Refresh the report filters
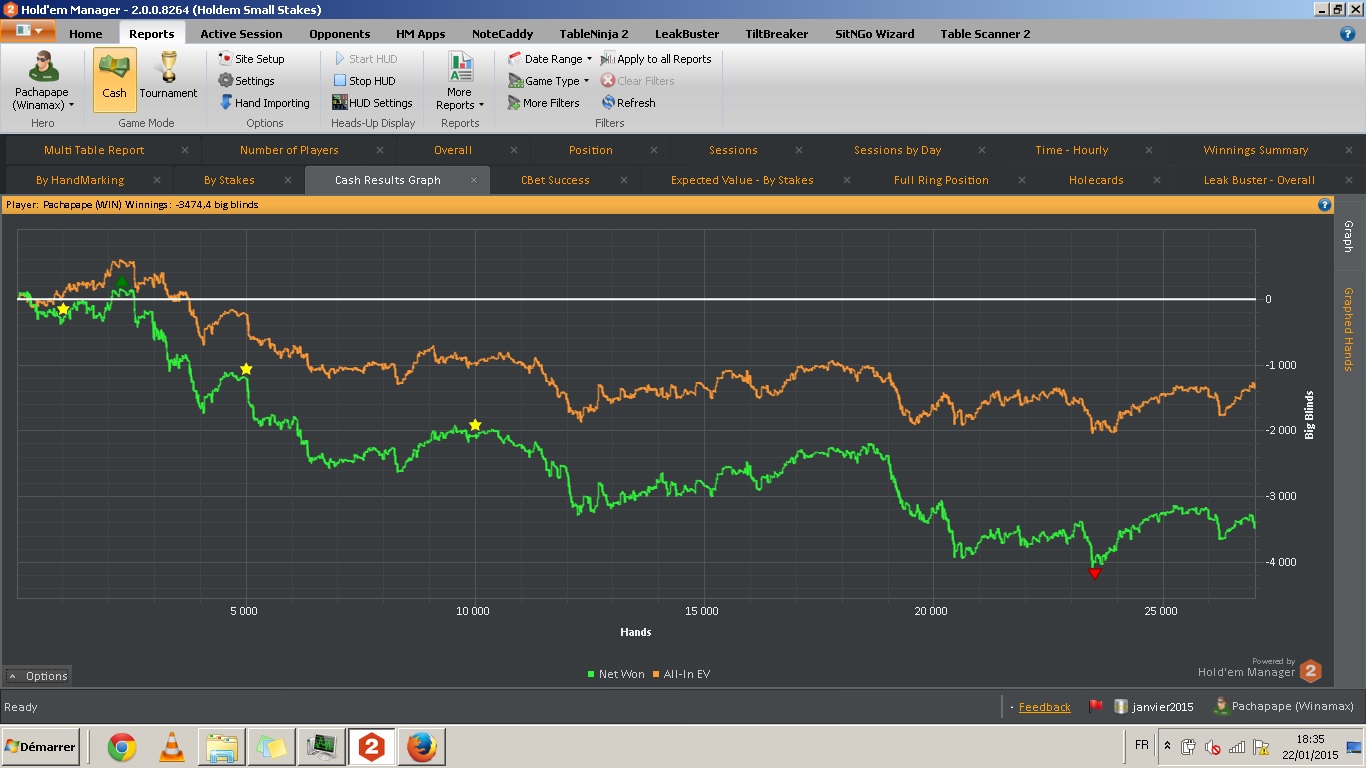Image resolution: width=1366 pixels, height=768 pixels. (629, 103)
